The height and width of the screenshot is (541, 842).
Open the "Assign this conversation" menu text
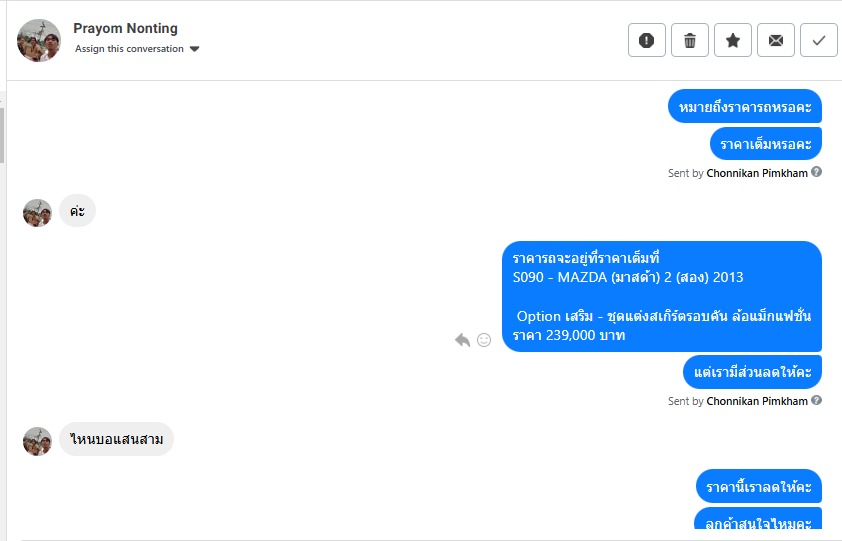[129, 49]
